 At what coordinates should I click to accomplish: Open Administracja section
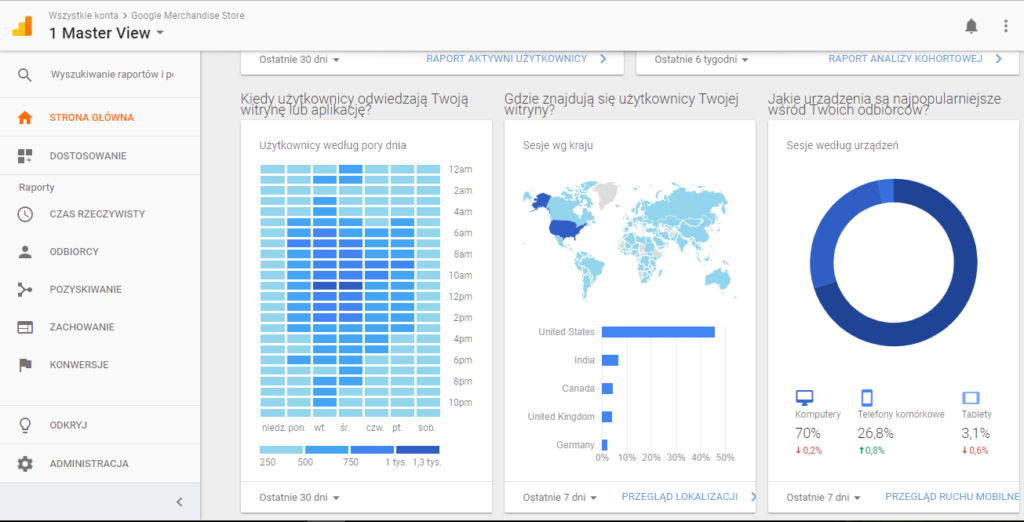(x=100, y=464)
